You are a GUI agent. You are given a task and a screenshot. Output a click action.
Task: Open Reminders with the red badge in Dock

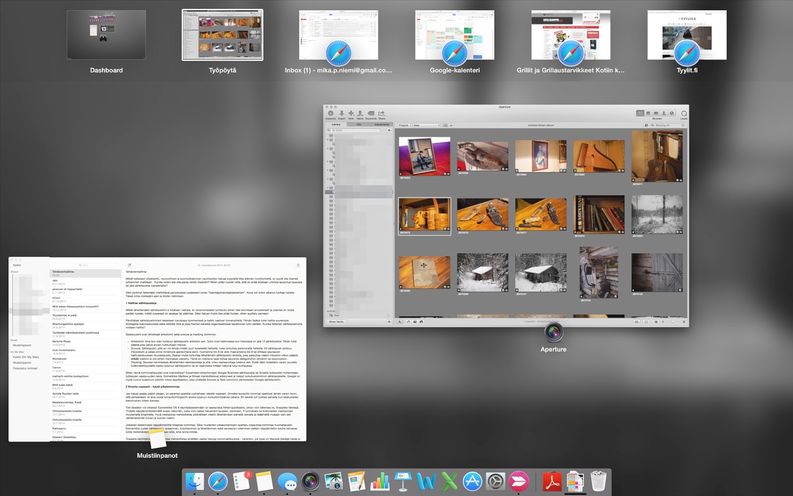pos(242,481)
